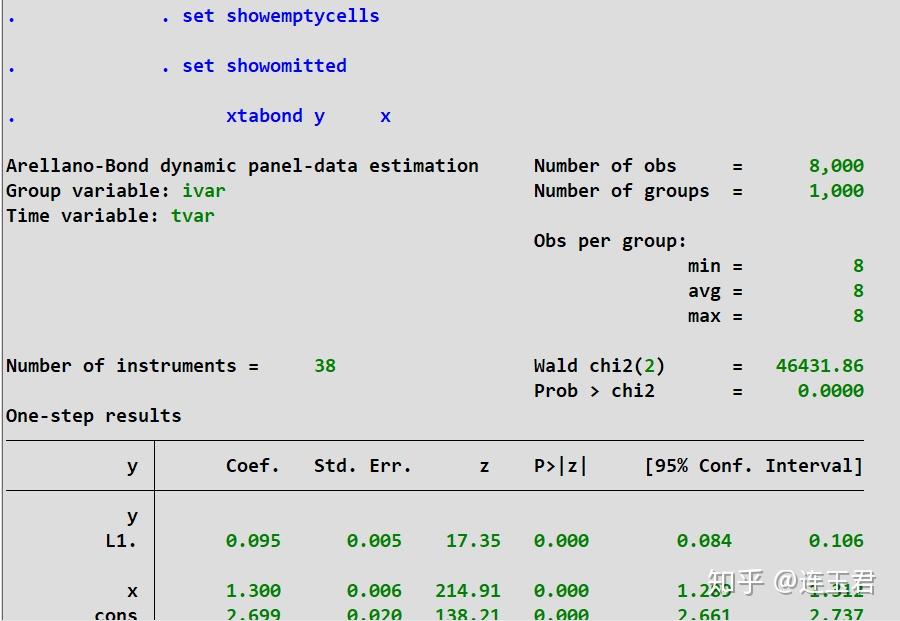Click the time variable name "tvar"
The width and height of the screenshot is (900, 621).
coord(193,215)
